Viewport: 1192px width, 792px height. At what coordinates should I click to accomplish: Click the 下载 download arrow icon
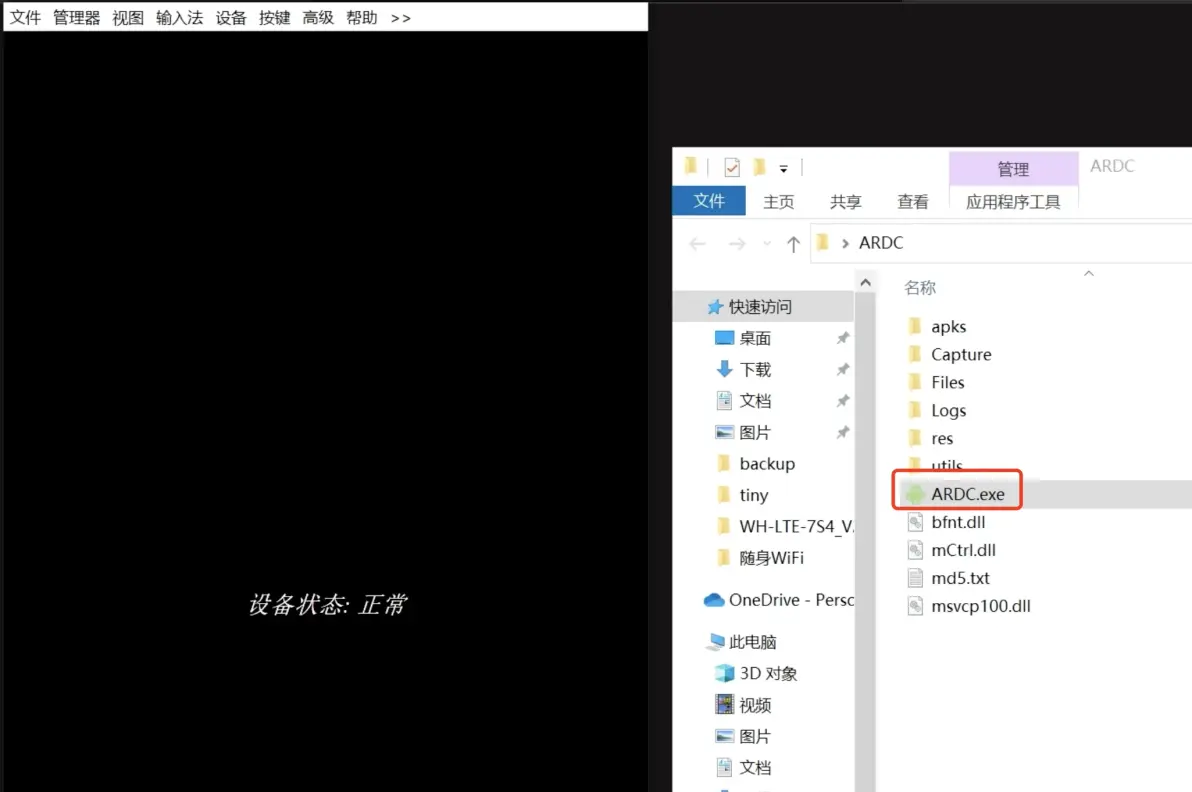click(724, 369)
